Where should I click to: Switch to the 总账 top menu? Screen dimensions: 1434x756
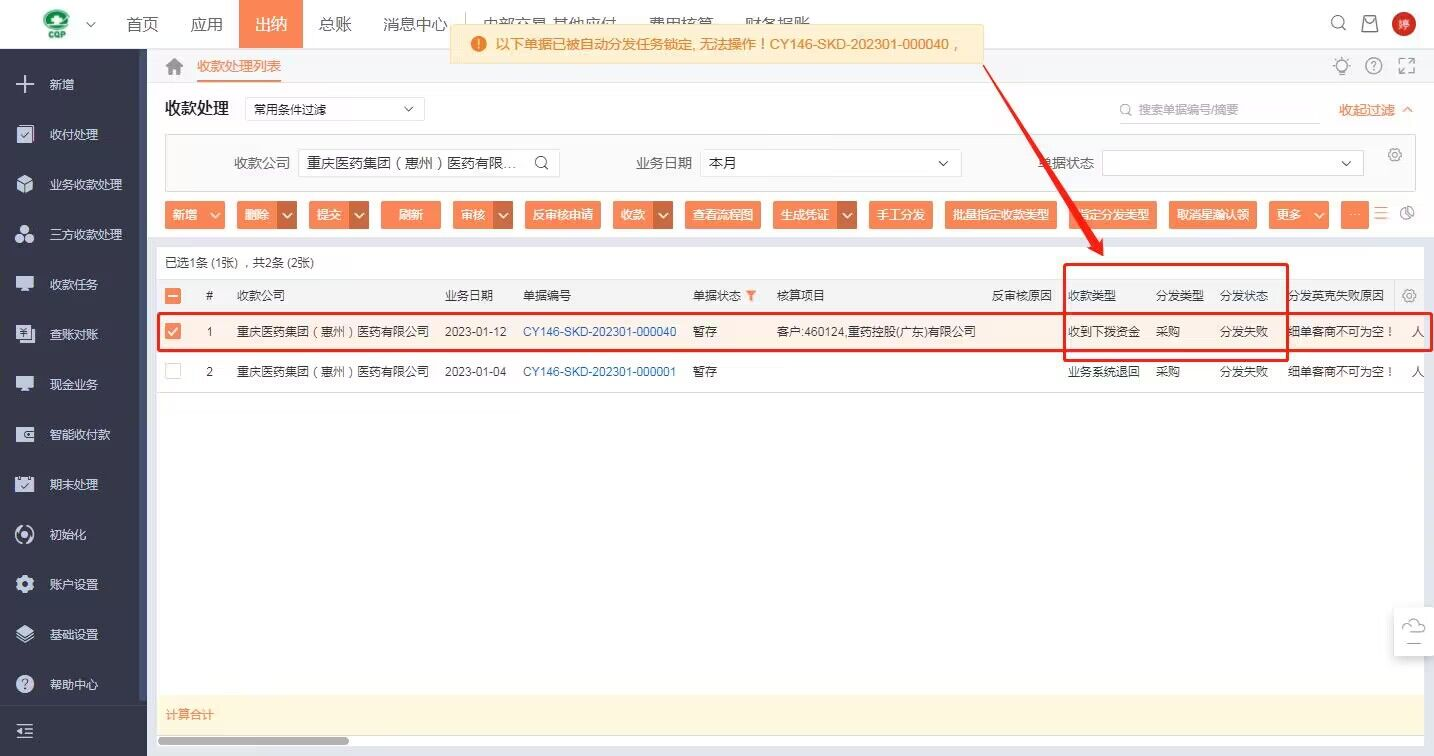[335, 24]
